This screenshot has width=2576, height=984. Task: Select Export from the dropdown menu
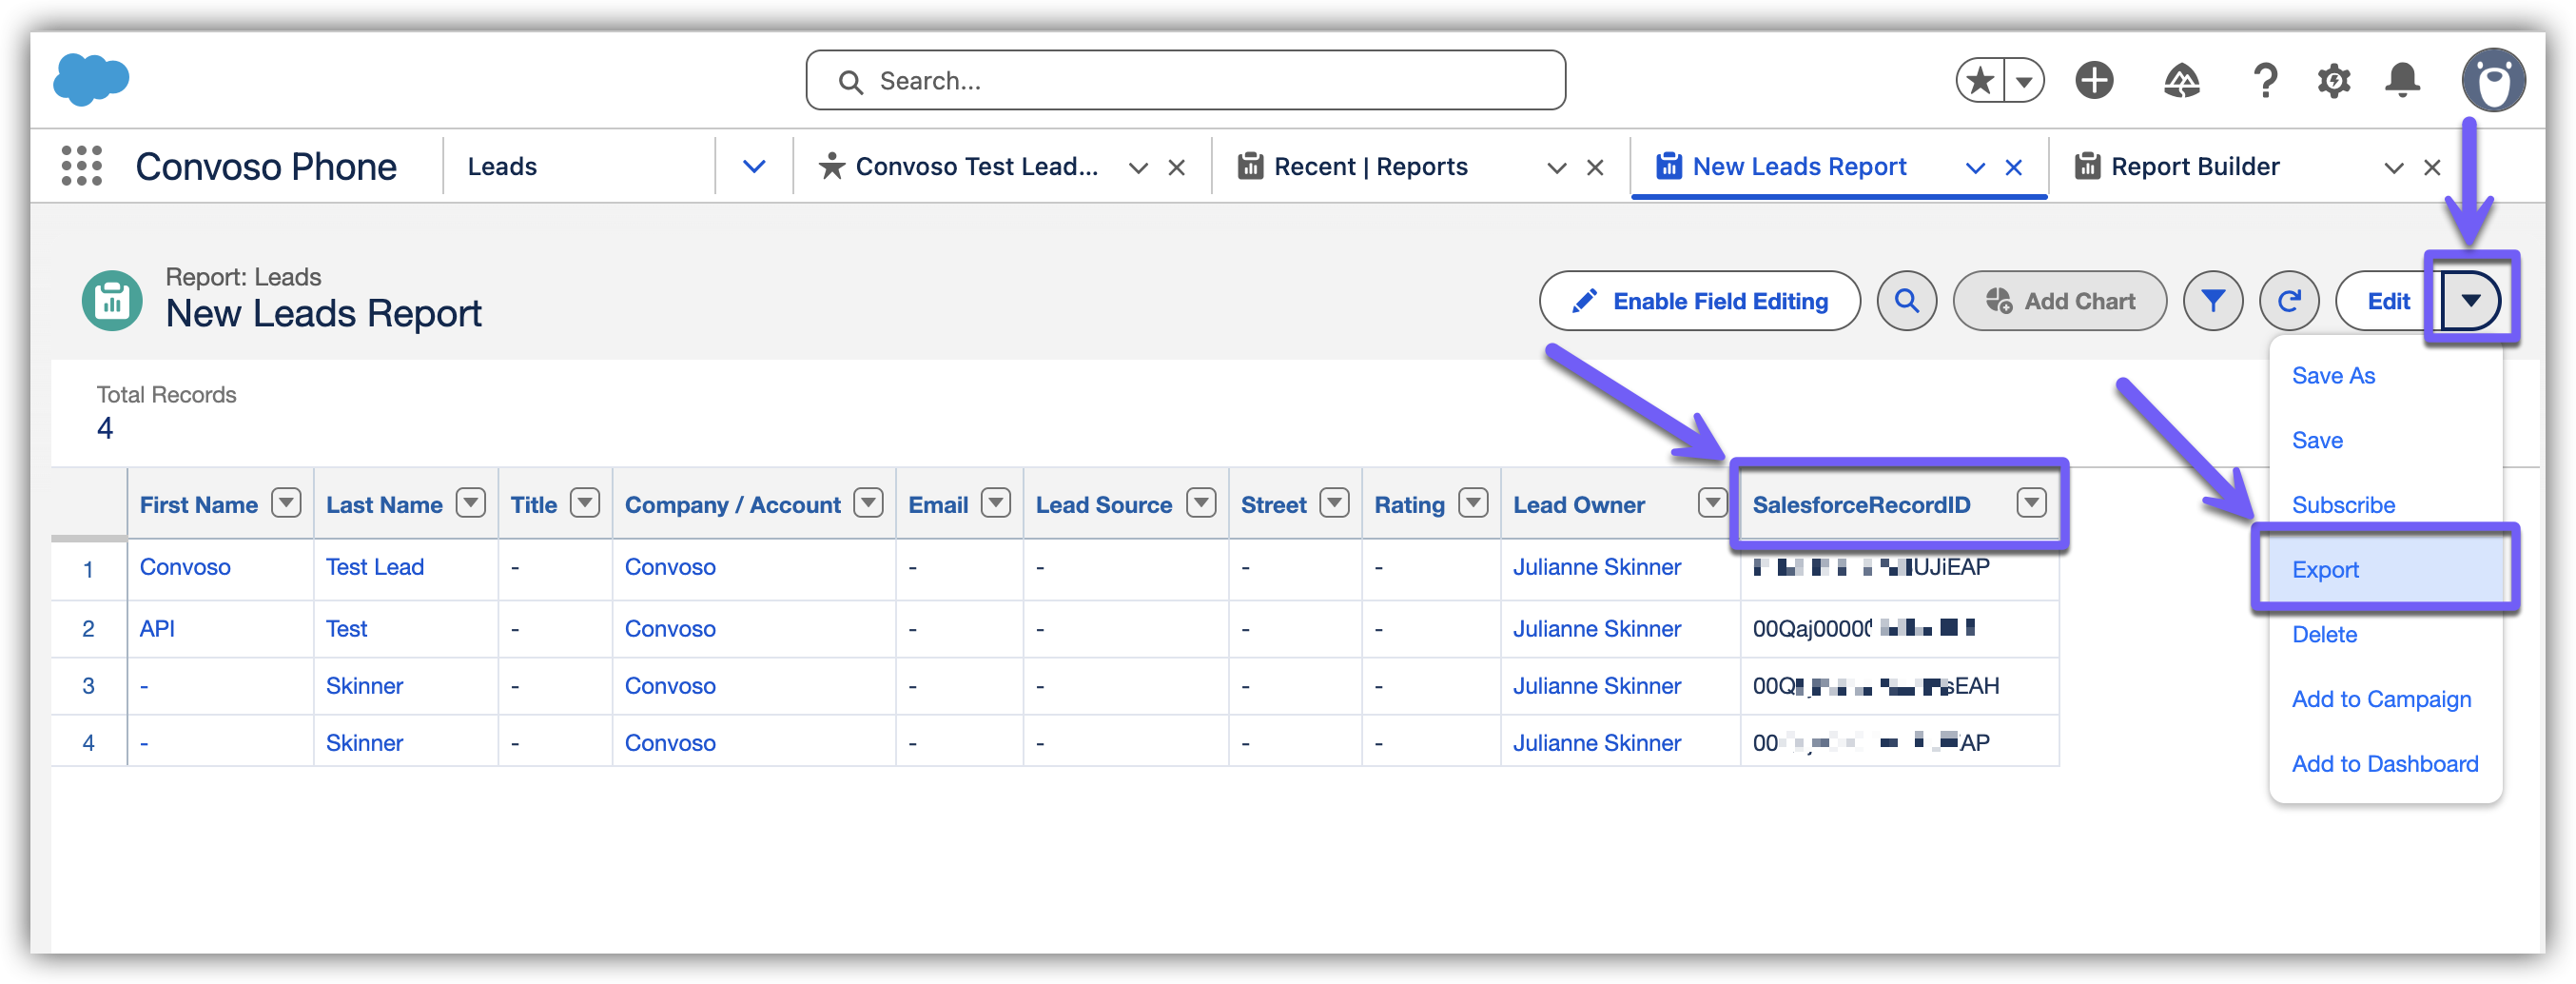[x=2325, y=570]
